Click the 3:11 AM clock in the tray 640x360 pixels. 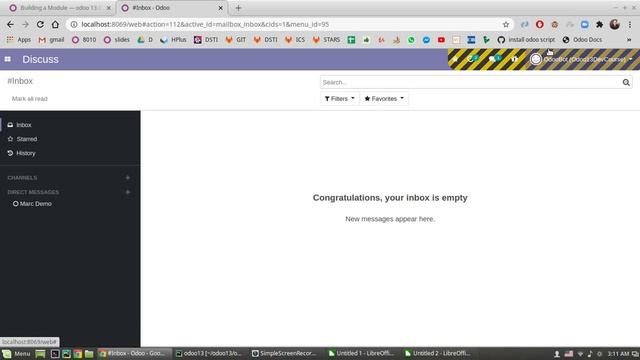tap(618, 353)
